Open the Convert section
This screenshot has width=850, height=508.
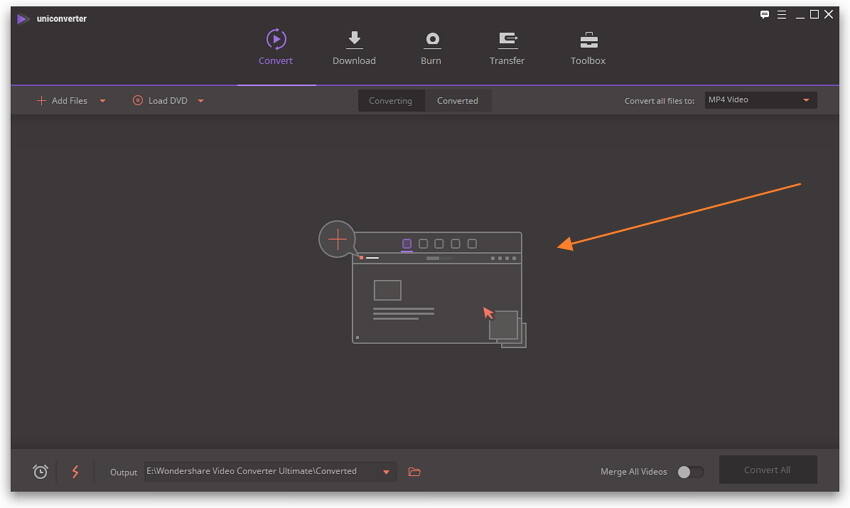[x=276, y=48]
